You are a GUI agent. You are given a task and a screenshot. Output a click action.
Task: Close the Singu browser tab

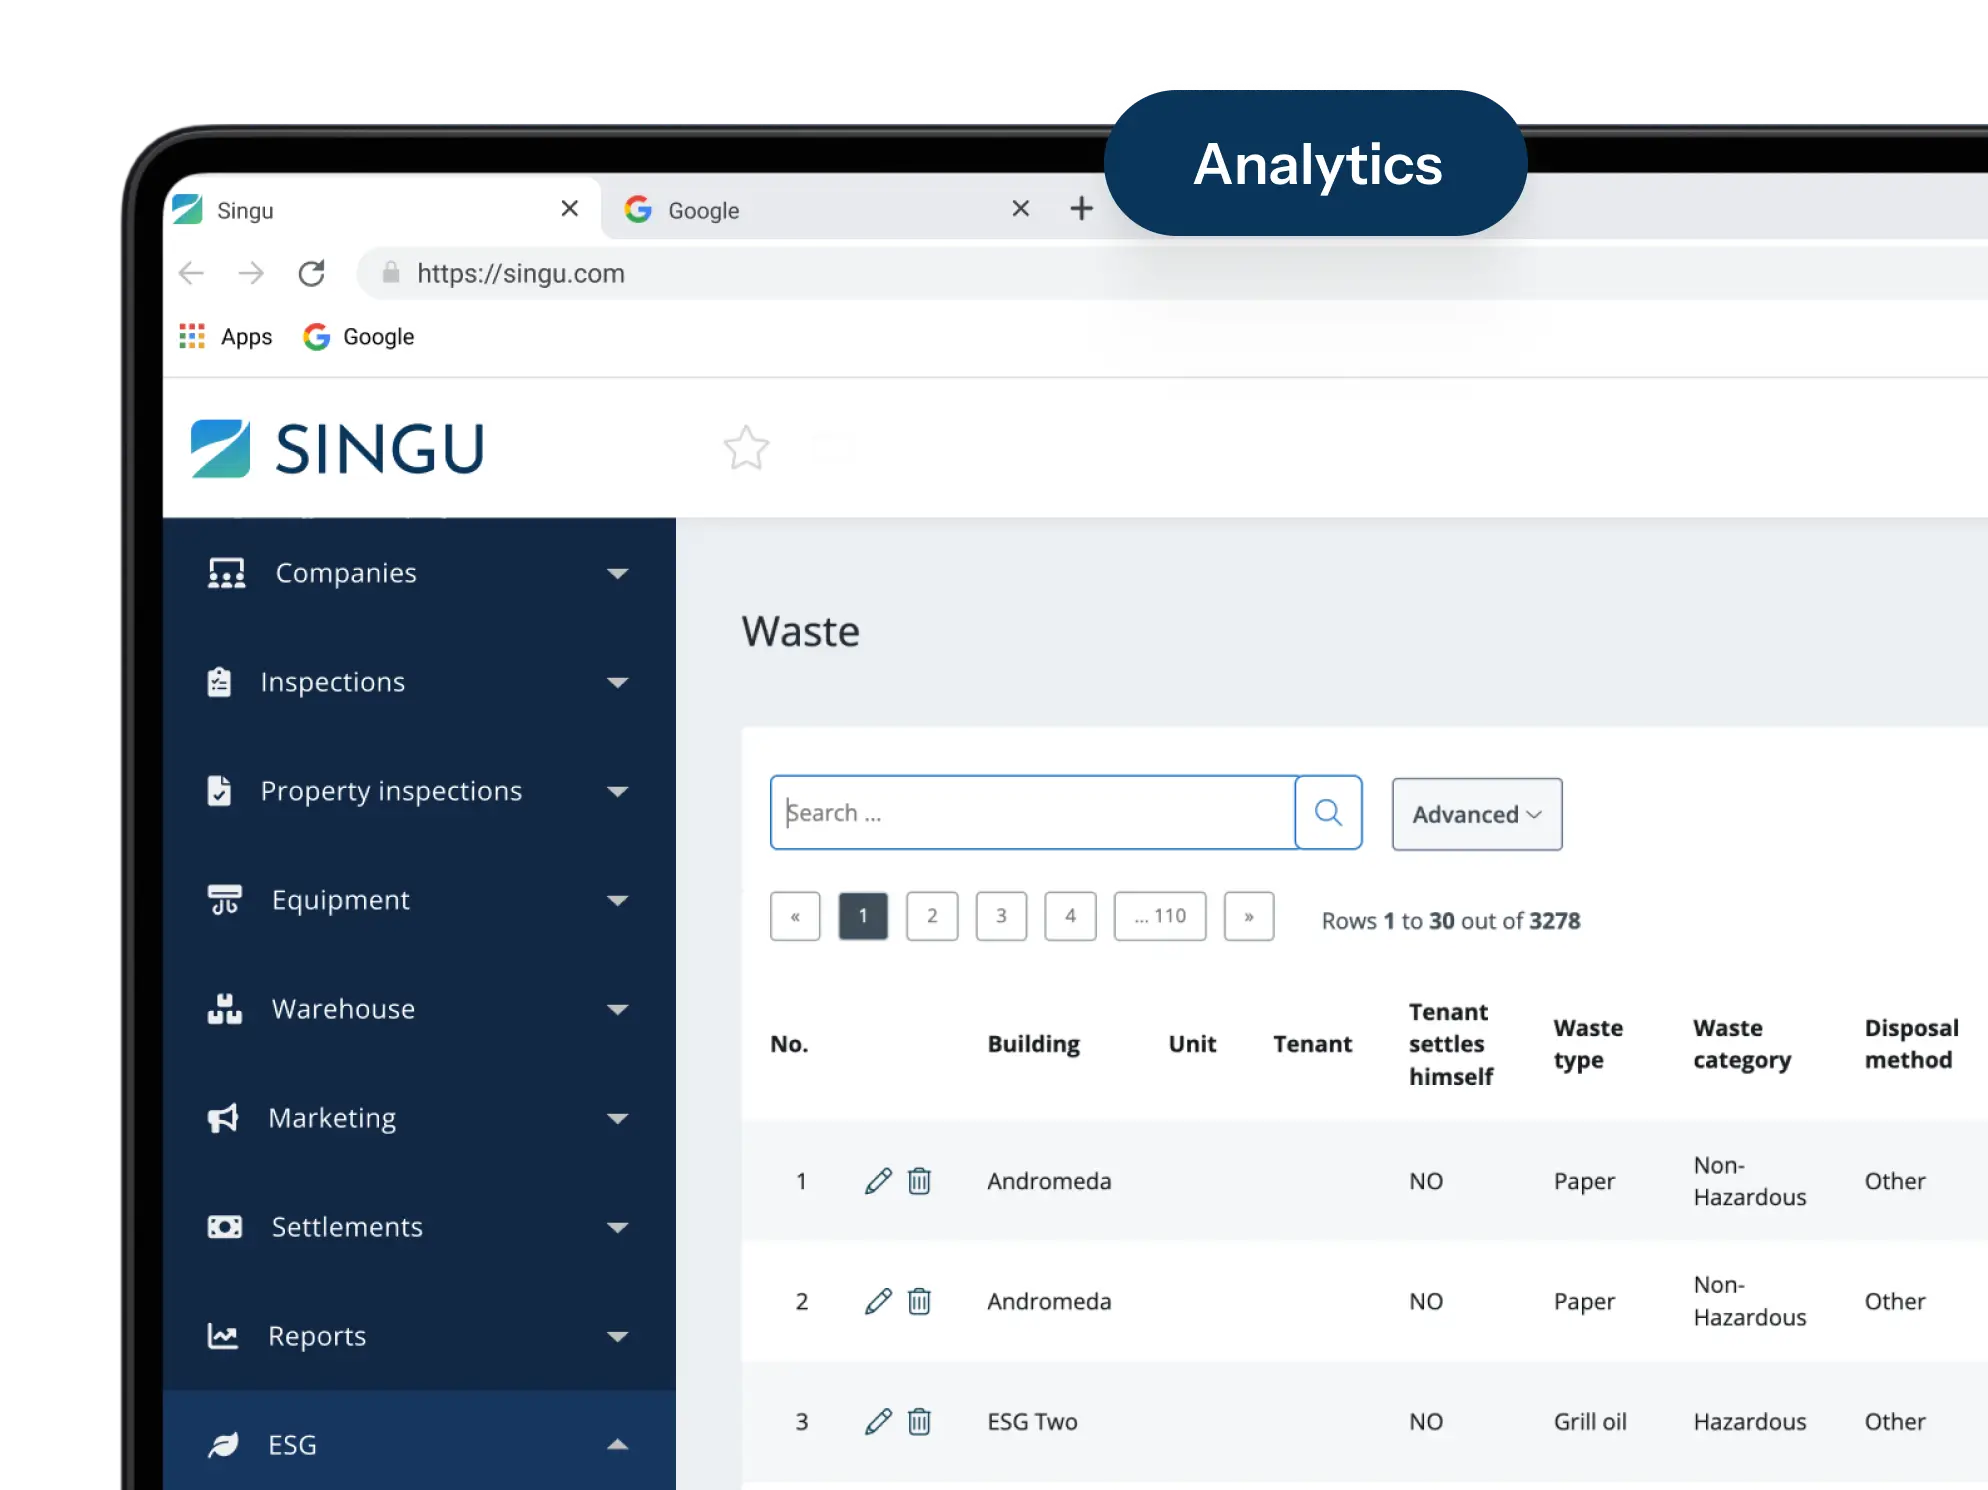[x=570, y=208]
